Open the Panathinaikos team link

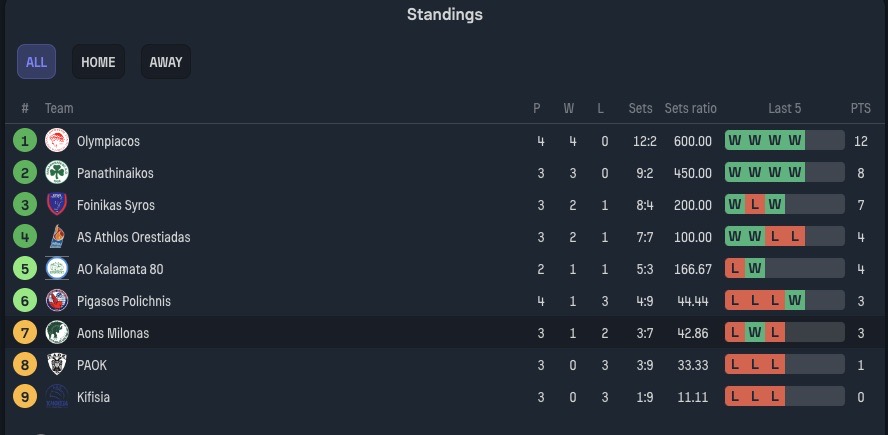(x=115, y=173)
